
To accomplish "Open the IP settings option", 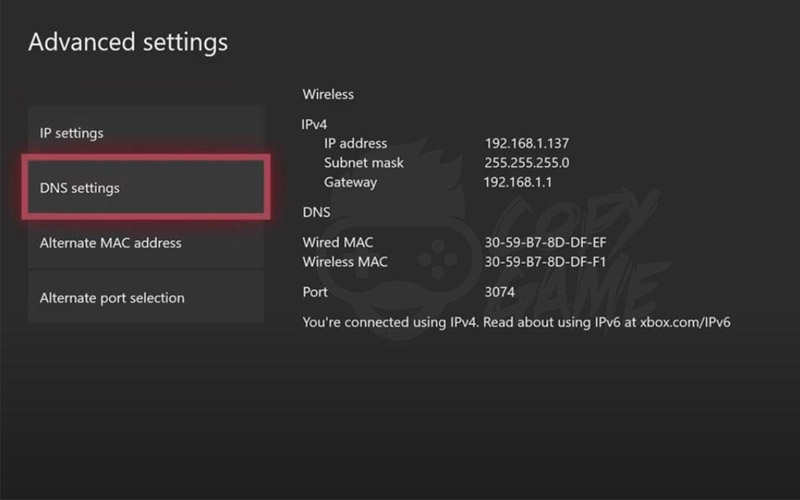I will [146, 133].
